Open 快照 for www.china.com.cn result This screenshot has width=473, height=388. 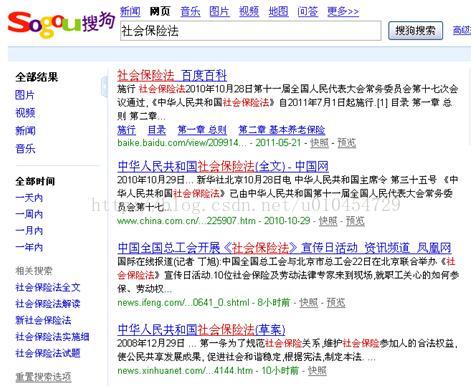coord(328,221)
